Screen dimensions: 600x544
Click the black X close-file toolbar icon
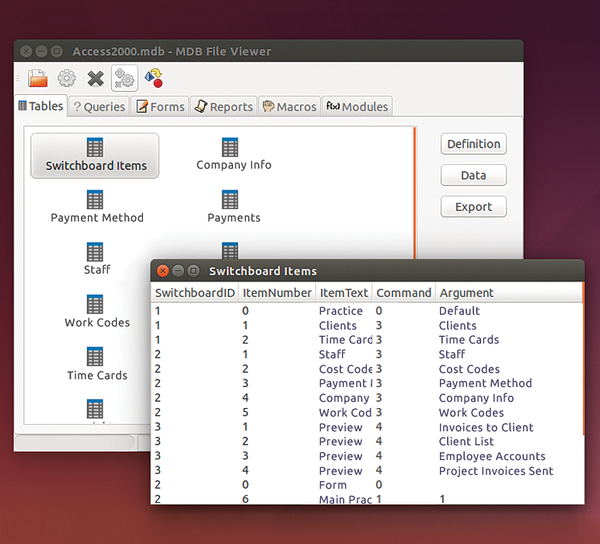click(x=95, y=79)
